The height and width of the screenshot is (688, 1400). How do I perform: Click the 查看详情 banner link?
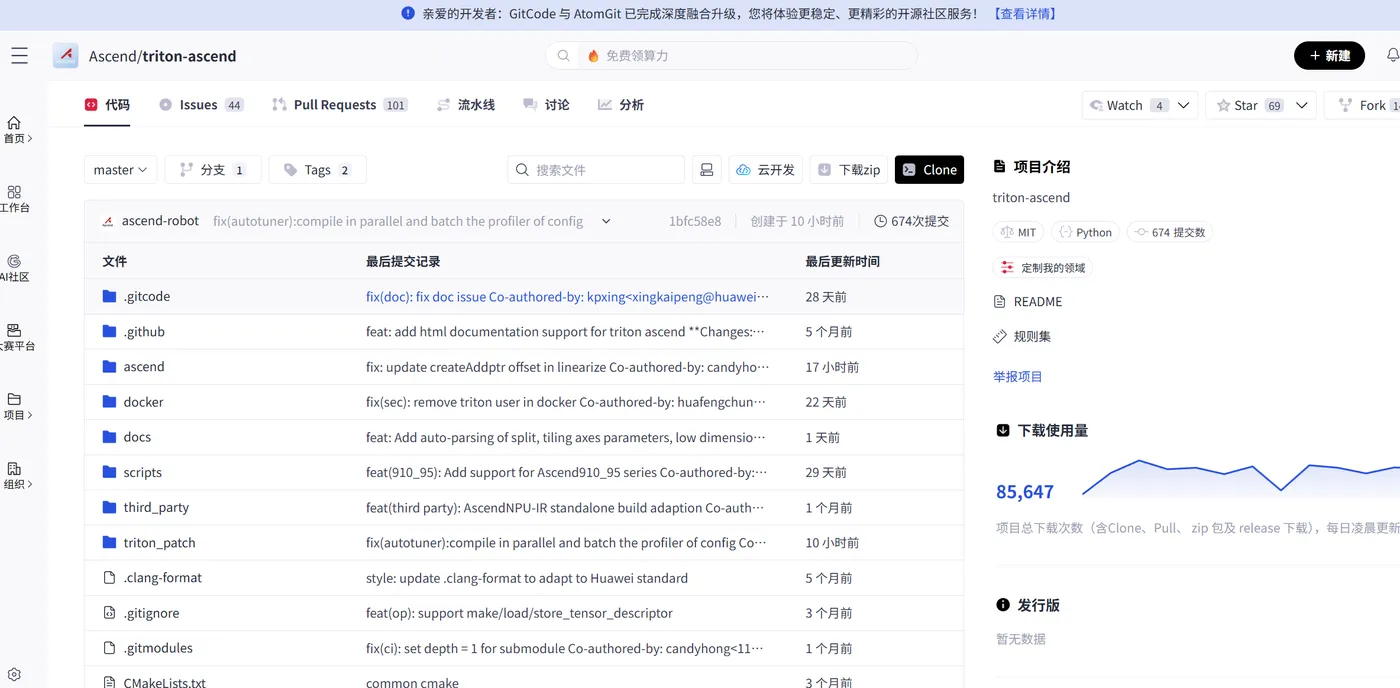[x=1025, y=14]
